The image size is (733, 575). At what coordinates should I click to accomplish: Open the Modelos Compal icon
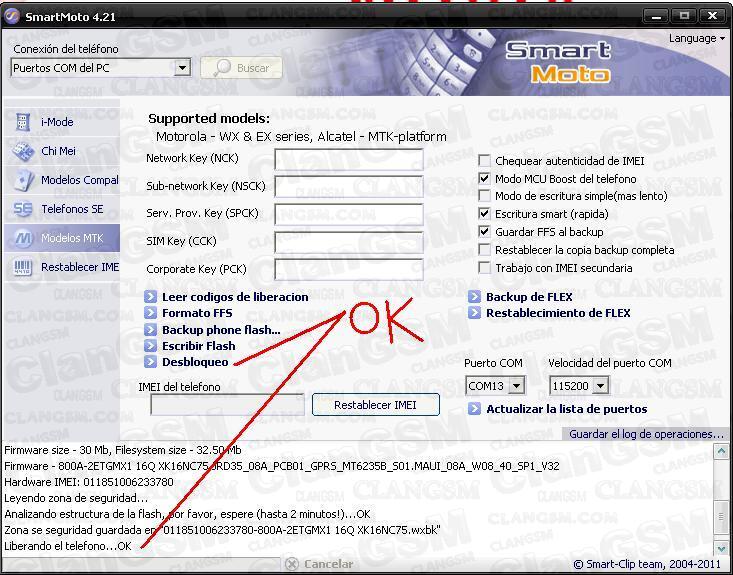click(x=23, y=181)
